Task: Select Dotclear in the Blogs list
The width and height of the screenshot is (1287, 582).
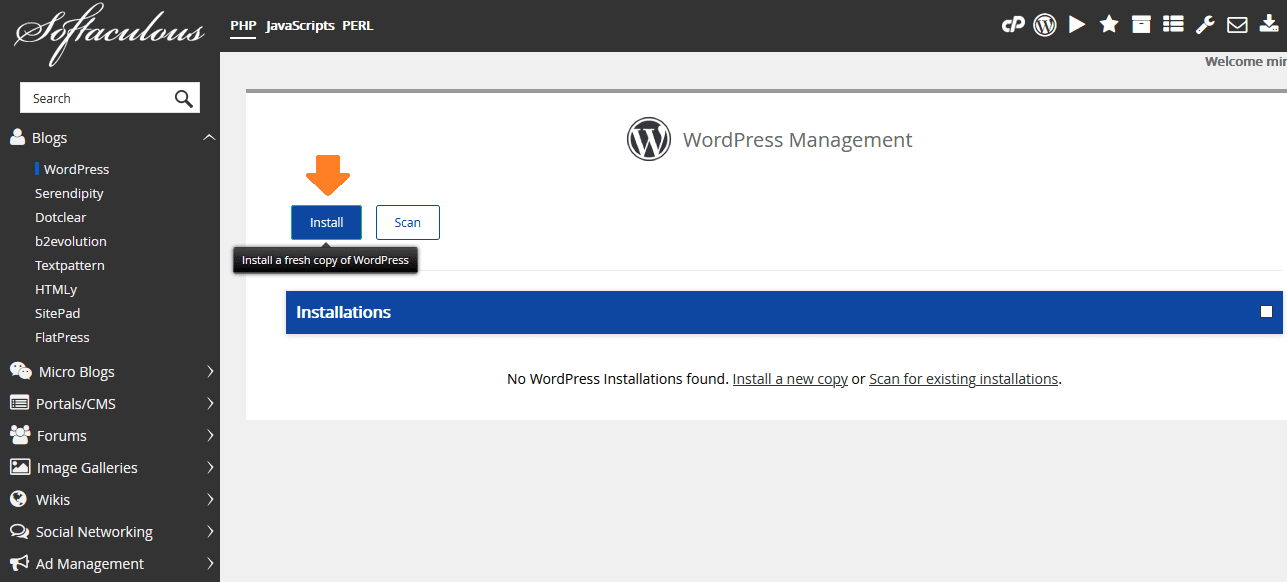Action: [x=61, y=217]
